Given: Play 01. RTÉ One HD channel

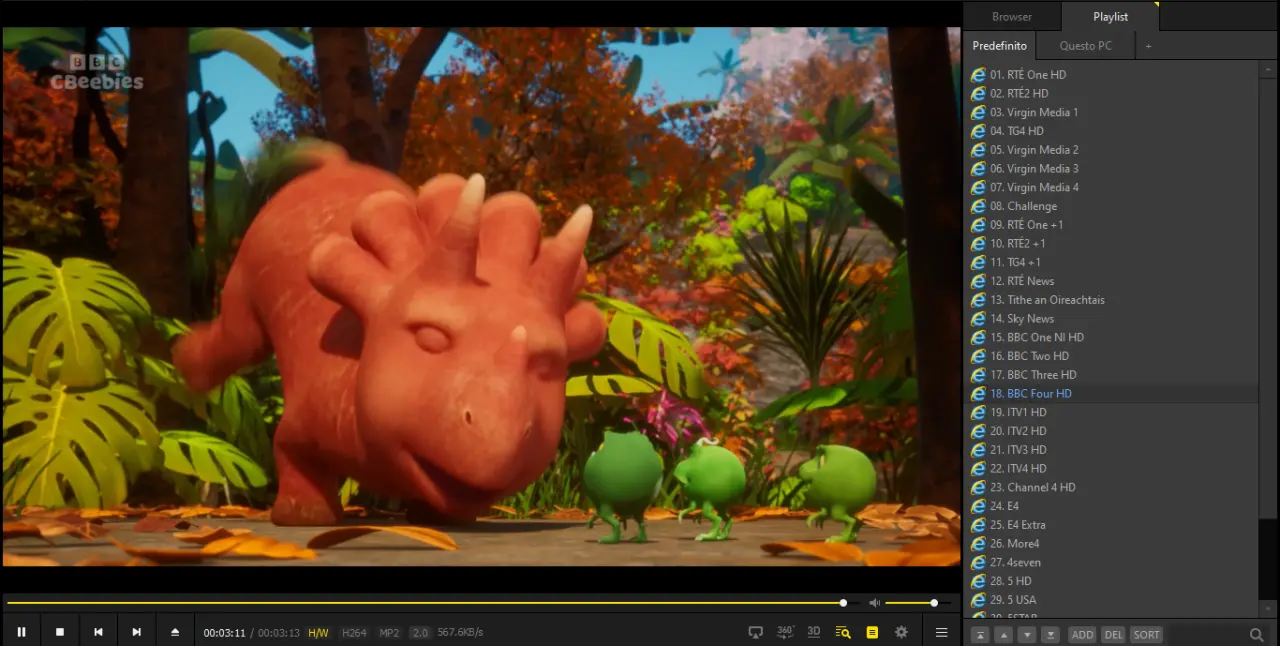Looking at the screenshot, I should [x=1112, y=74].
